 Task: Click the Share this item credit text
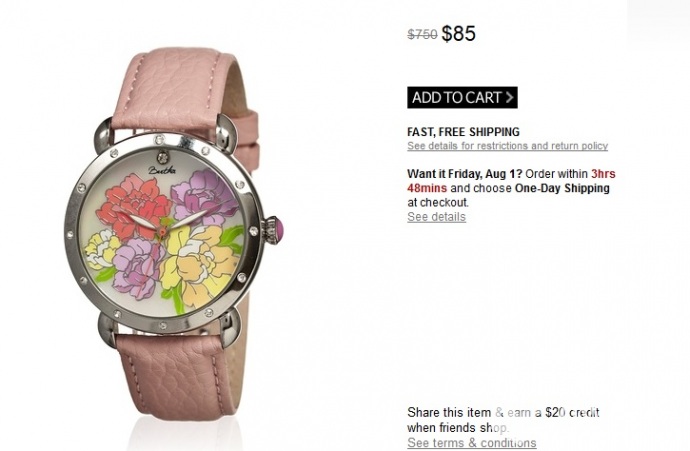point(503,420)
